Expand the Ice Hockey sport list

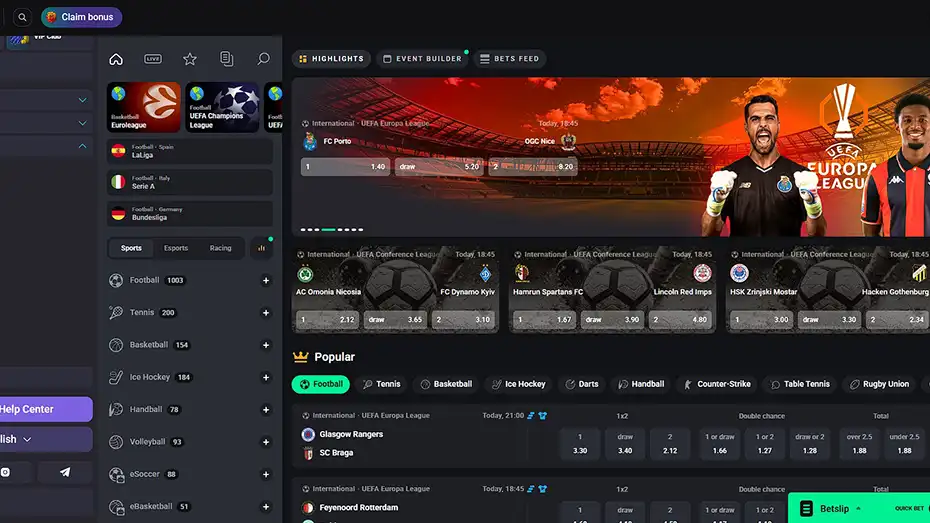[266, 377]
